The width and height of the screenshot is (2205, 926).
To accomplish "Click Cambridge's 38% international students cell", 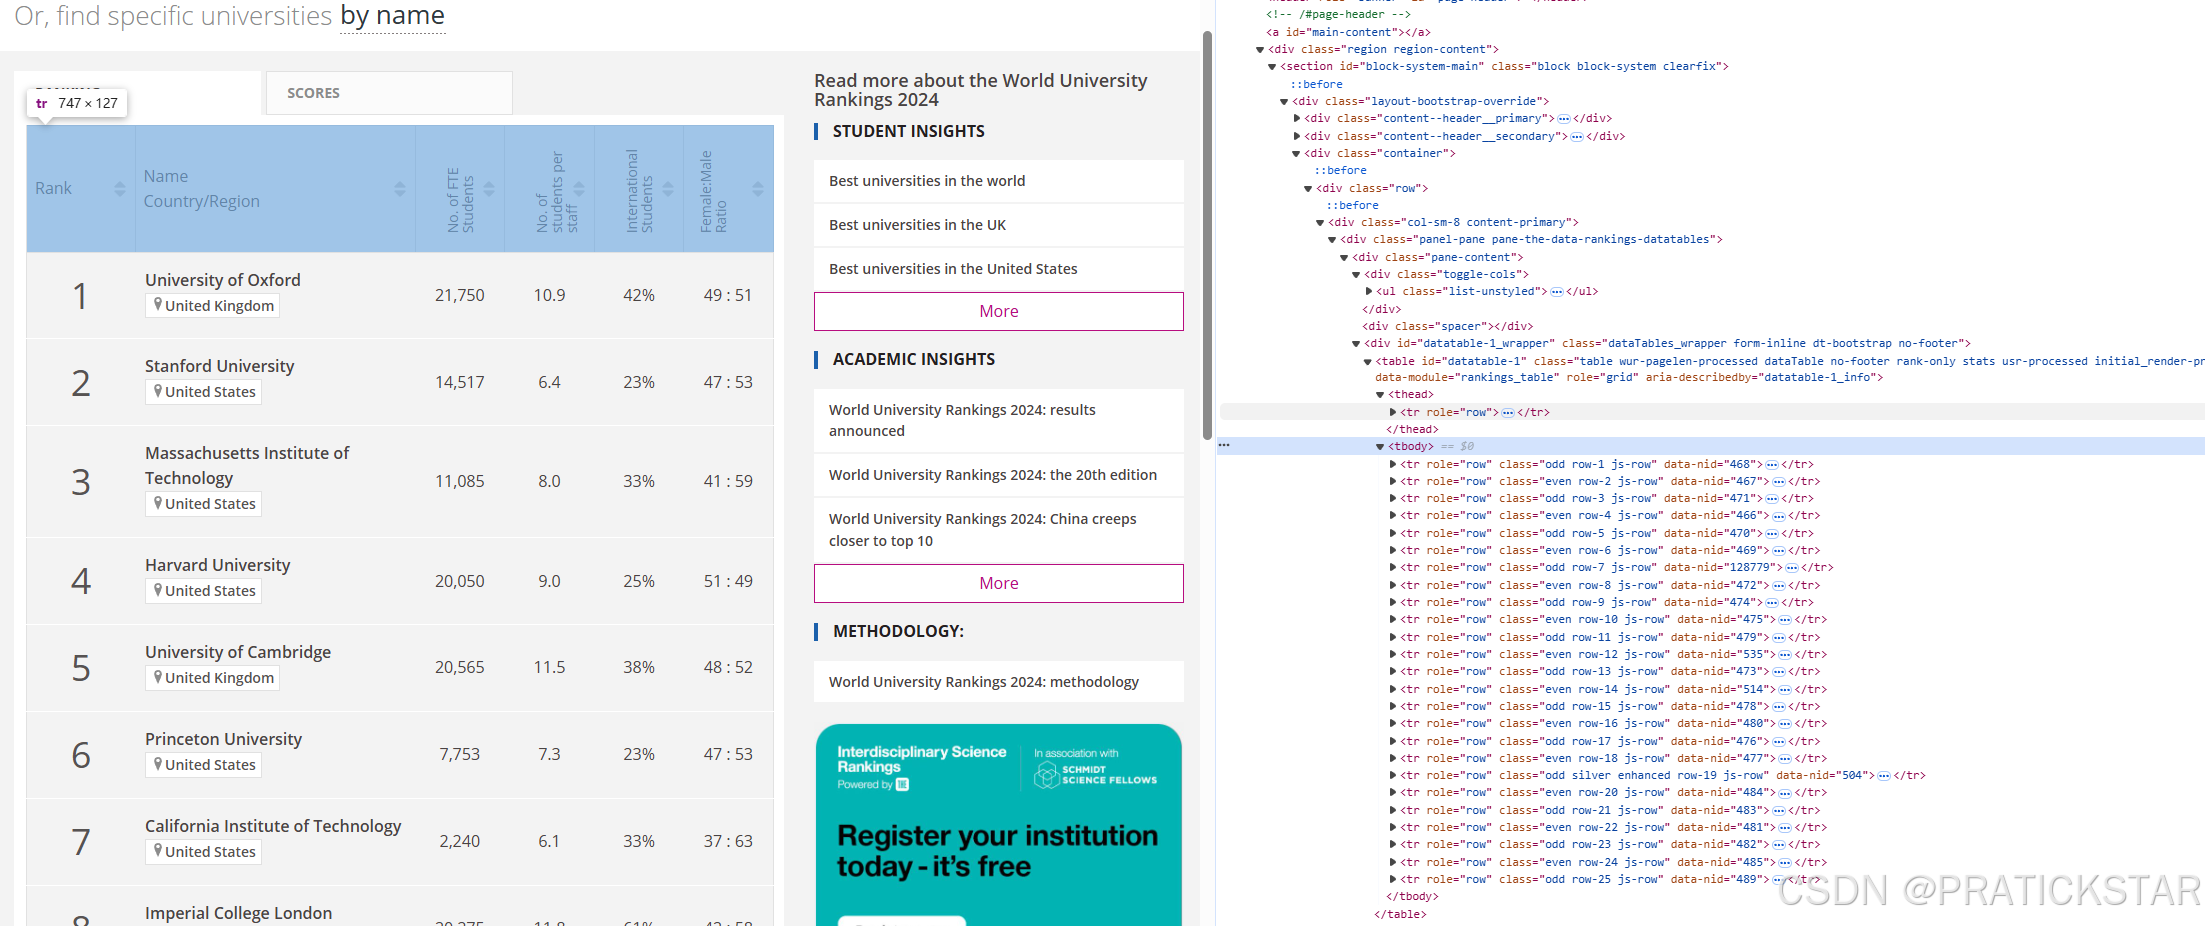I will [x=639, y=668].
